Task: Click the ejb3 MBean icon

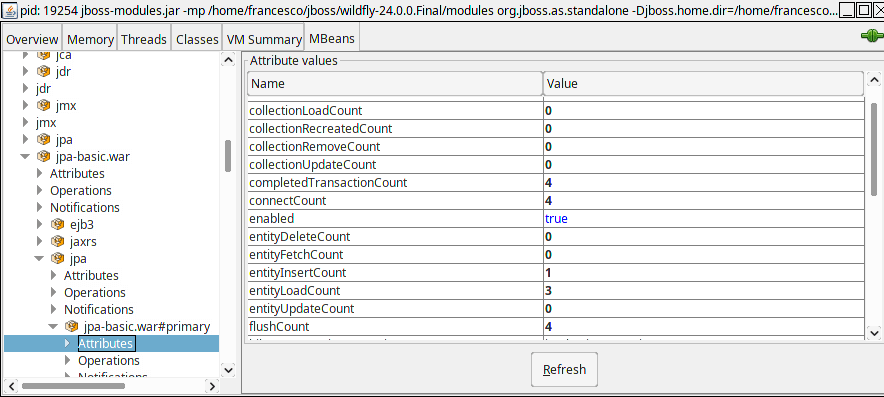Action: pyautogui.click(x=58, y=224)
